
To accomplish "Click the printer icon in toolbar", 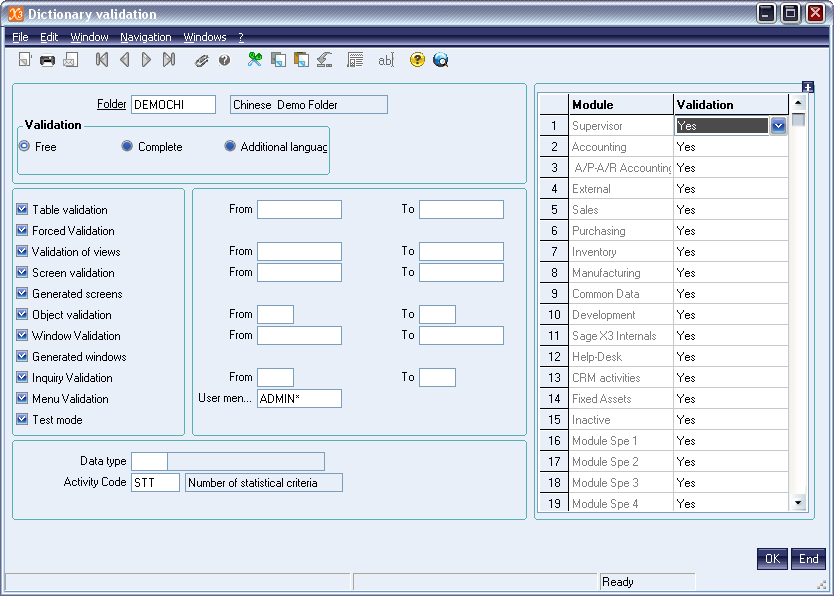I will 47,60.
